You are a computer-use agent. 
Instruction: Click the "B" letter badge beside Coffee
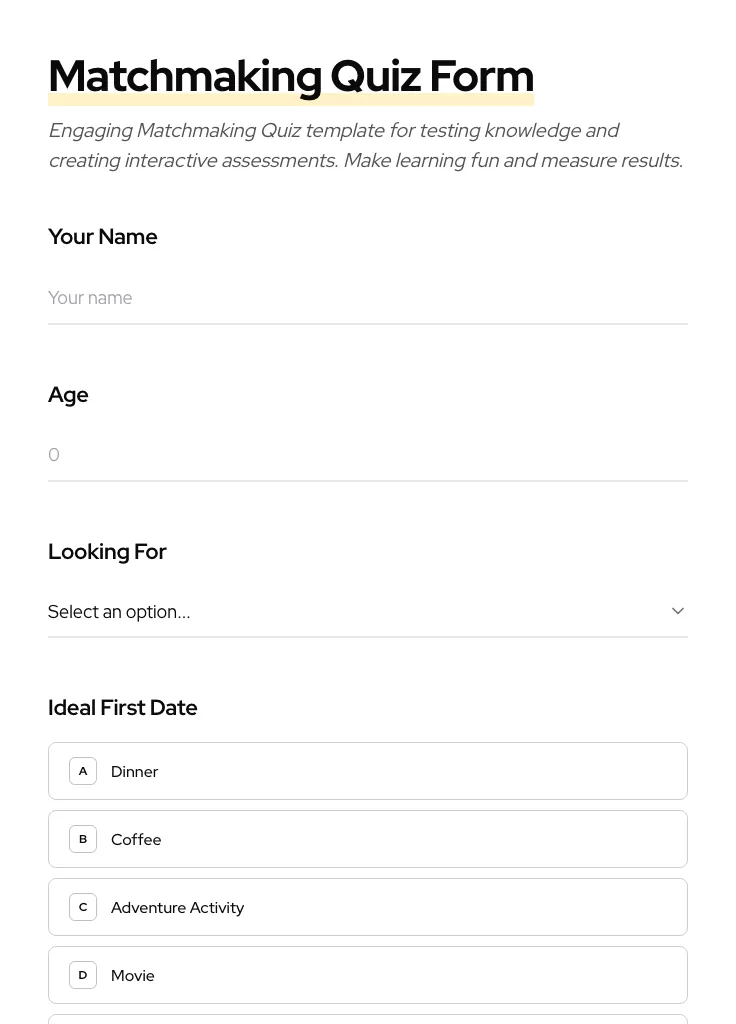(x=83, y=839)
